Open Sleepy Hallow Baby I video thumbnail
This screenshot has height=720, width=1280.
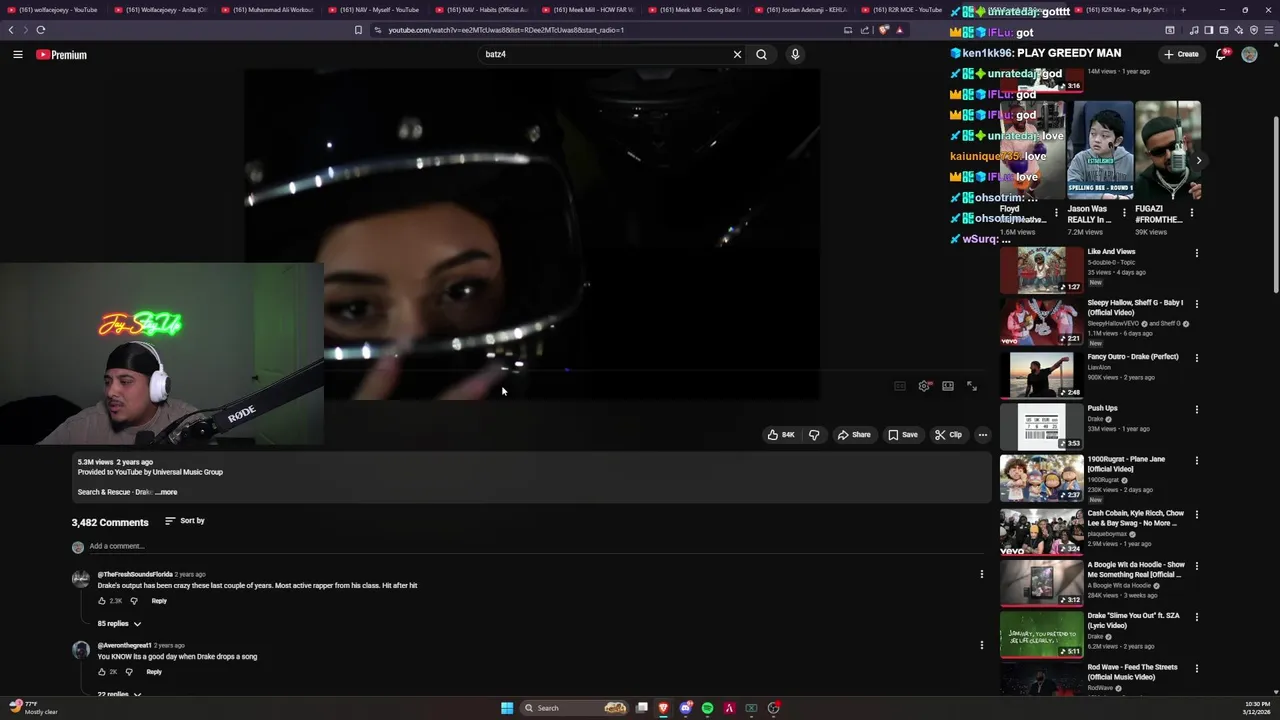coord(1041,322)
